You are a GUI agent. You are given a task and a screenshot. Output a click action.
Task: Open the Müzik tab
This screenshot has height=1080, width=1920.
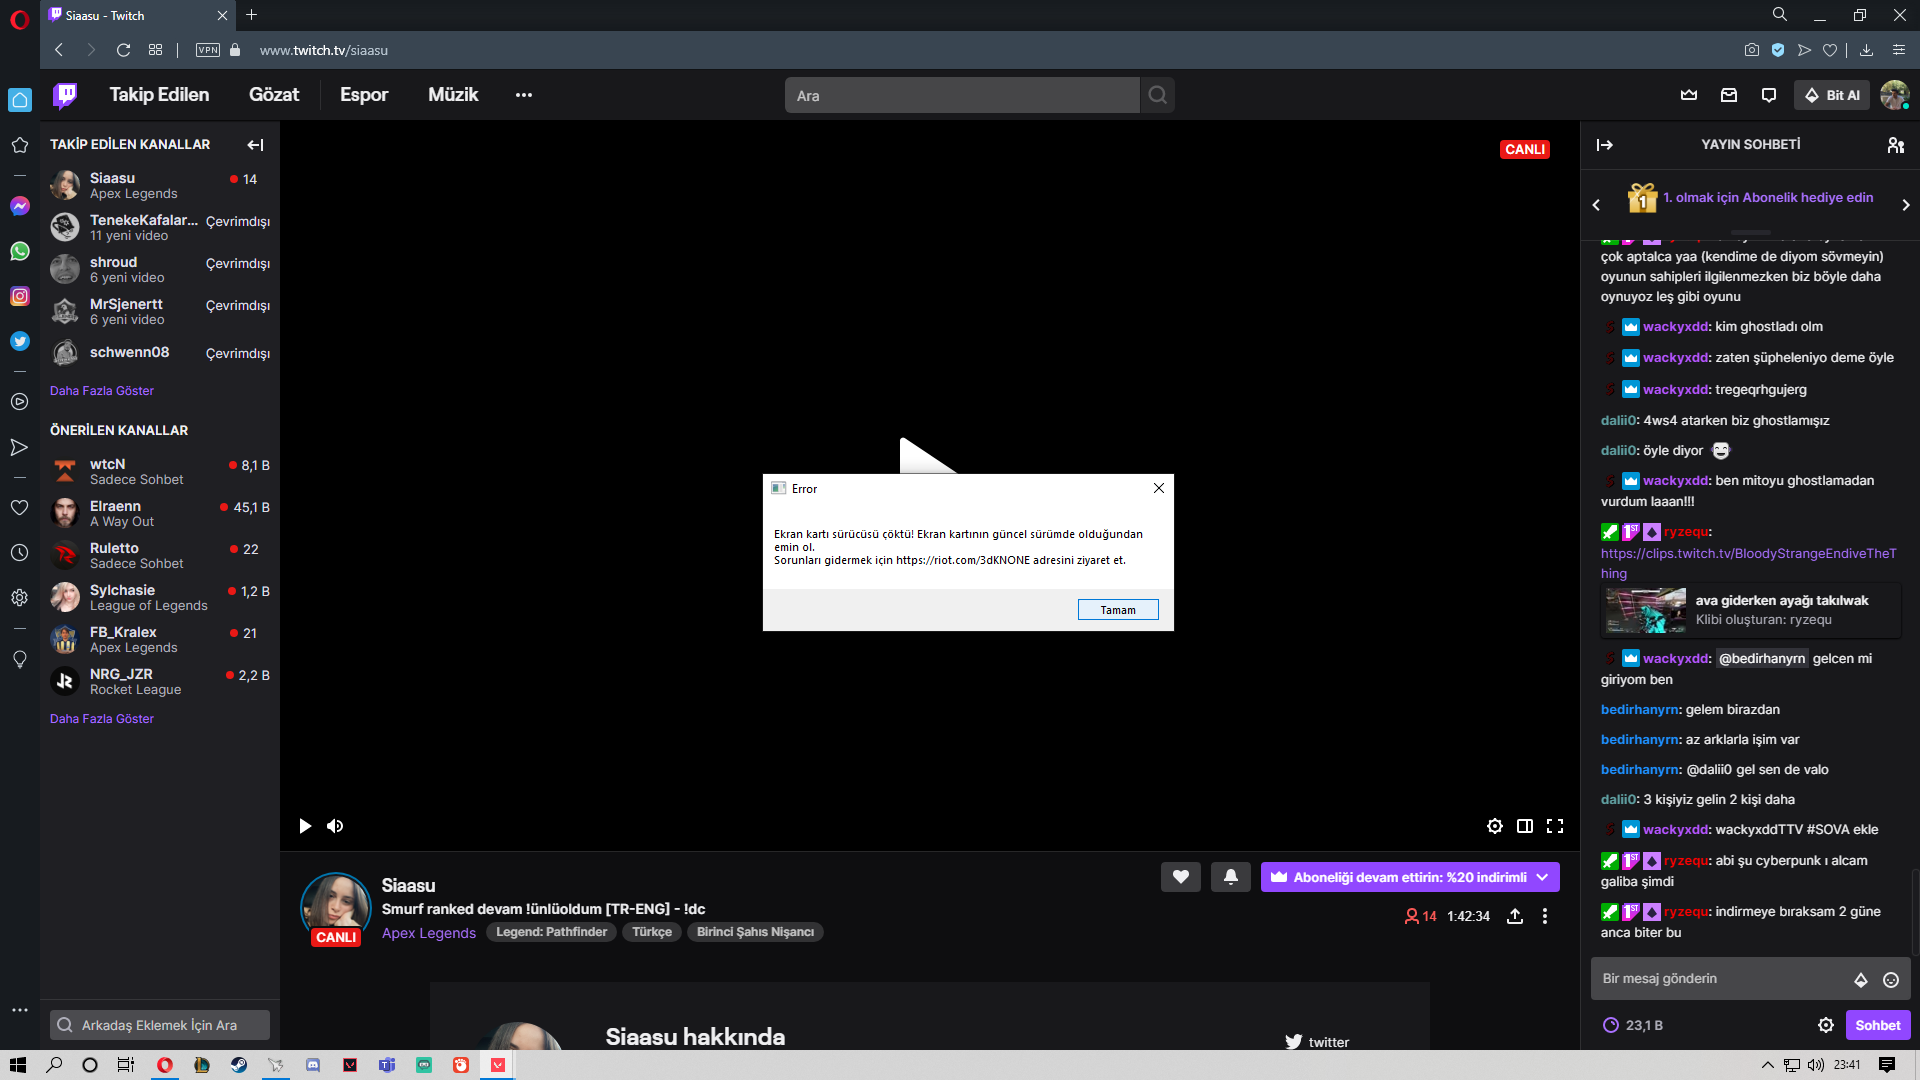point(453,95)
